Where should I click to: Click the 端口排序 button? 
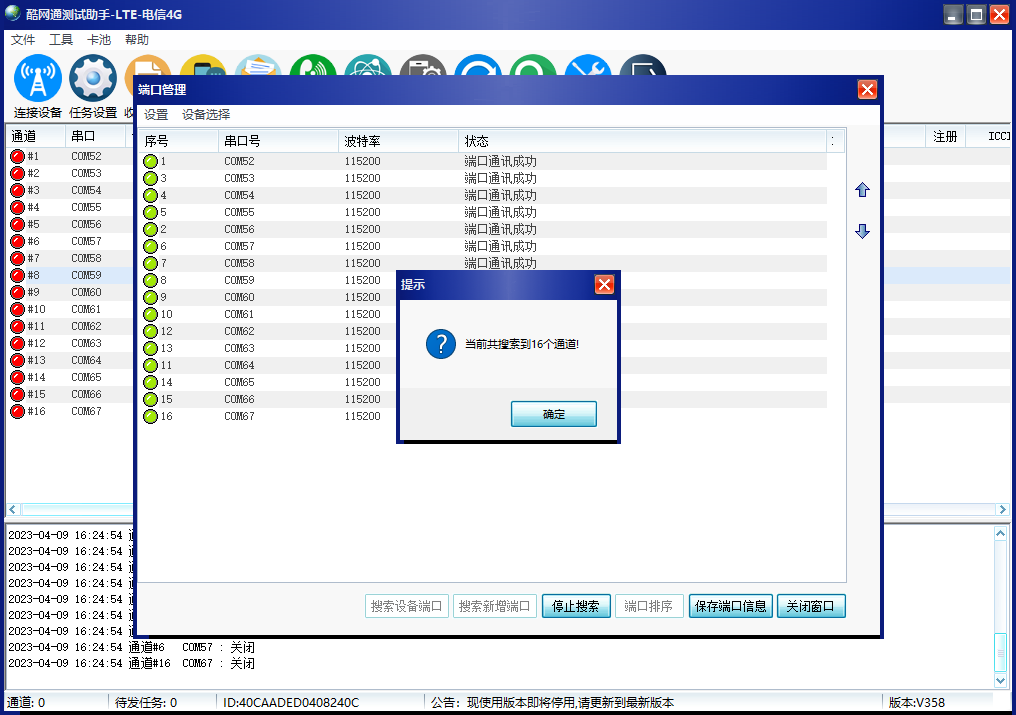(649, 606)
